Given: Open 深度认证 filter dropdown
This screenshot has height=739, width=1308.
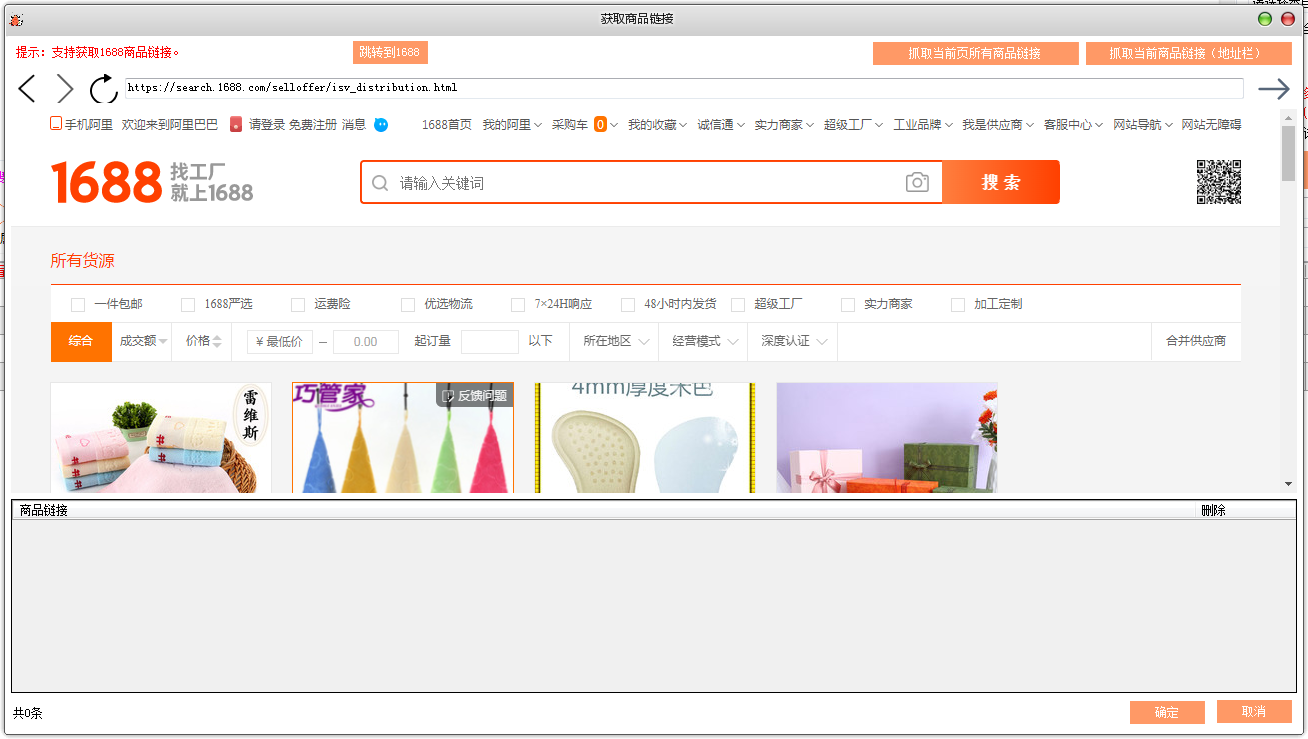Looking at the screenshot, I should [793, 341].
